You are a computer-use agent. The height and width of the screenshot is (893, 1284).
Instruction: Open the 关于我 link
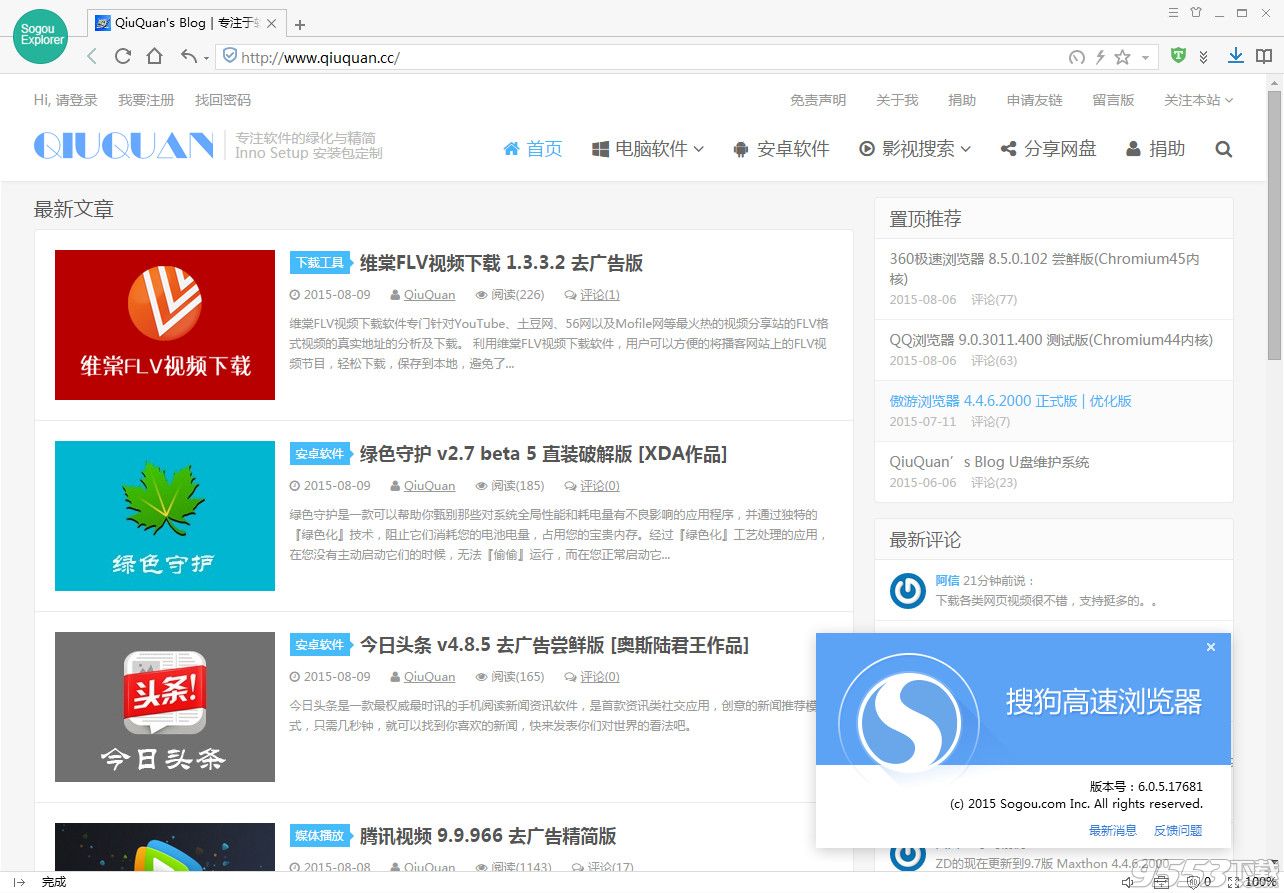(x=897, y=100)
